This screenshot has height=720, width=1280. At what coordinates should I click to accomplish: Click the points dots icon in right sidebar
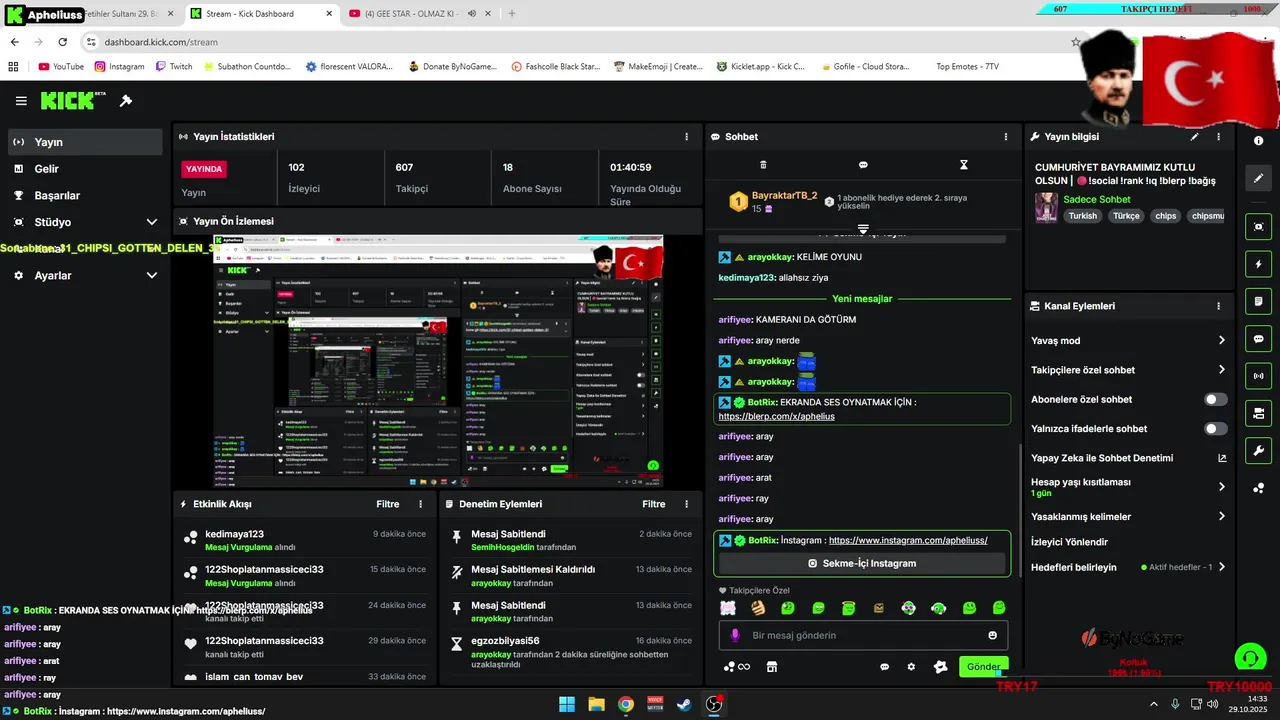tap(1259, 488)
